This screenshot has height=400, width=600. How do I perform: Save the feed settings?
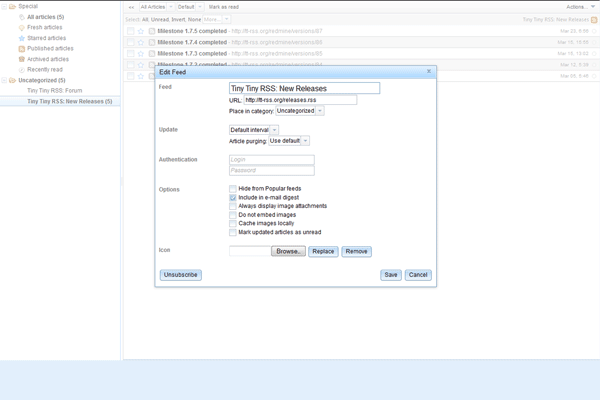[x=391, y=274]
